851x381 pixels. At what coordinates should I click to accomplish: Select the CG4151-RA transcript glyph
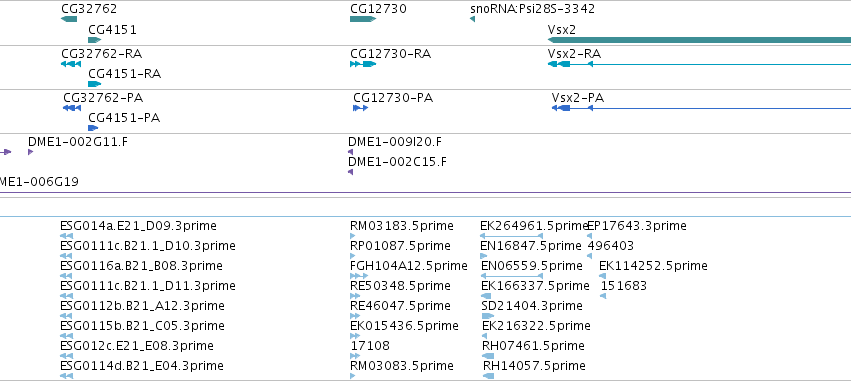click(94, 84)
